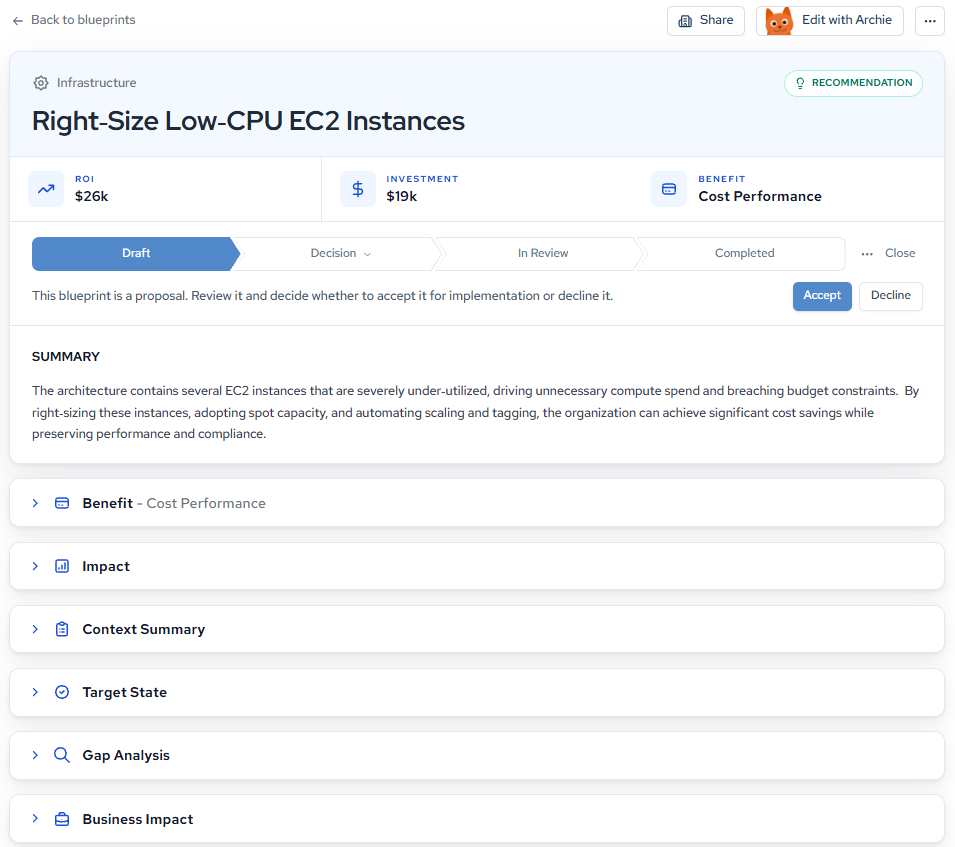This screenshot has height=847, width=955.
Task: Open the stage bar ellipsis menu
Action: (867, 253)
